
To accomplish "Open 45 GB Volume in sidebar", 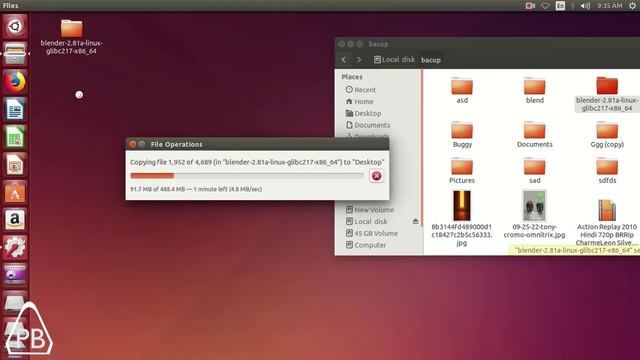I will click(x=371, y=233).
